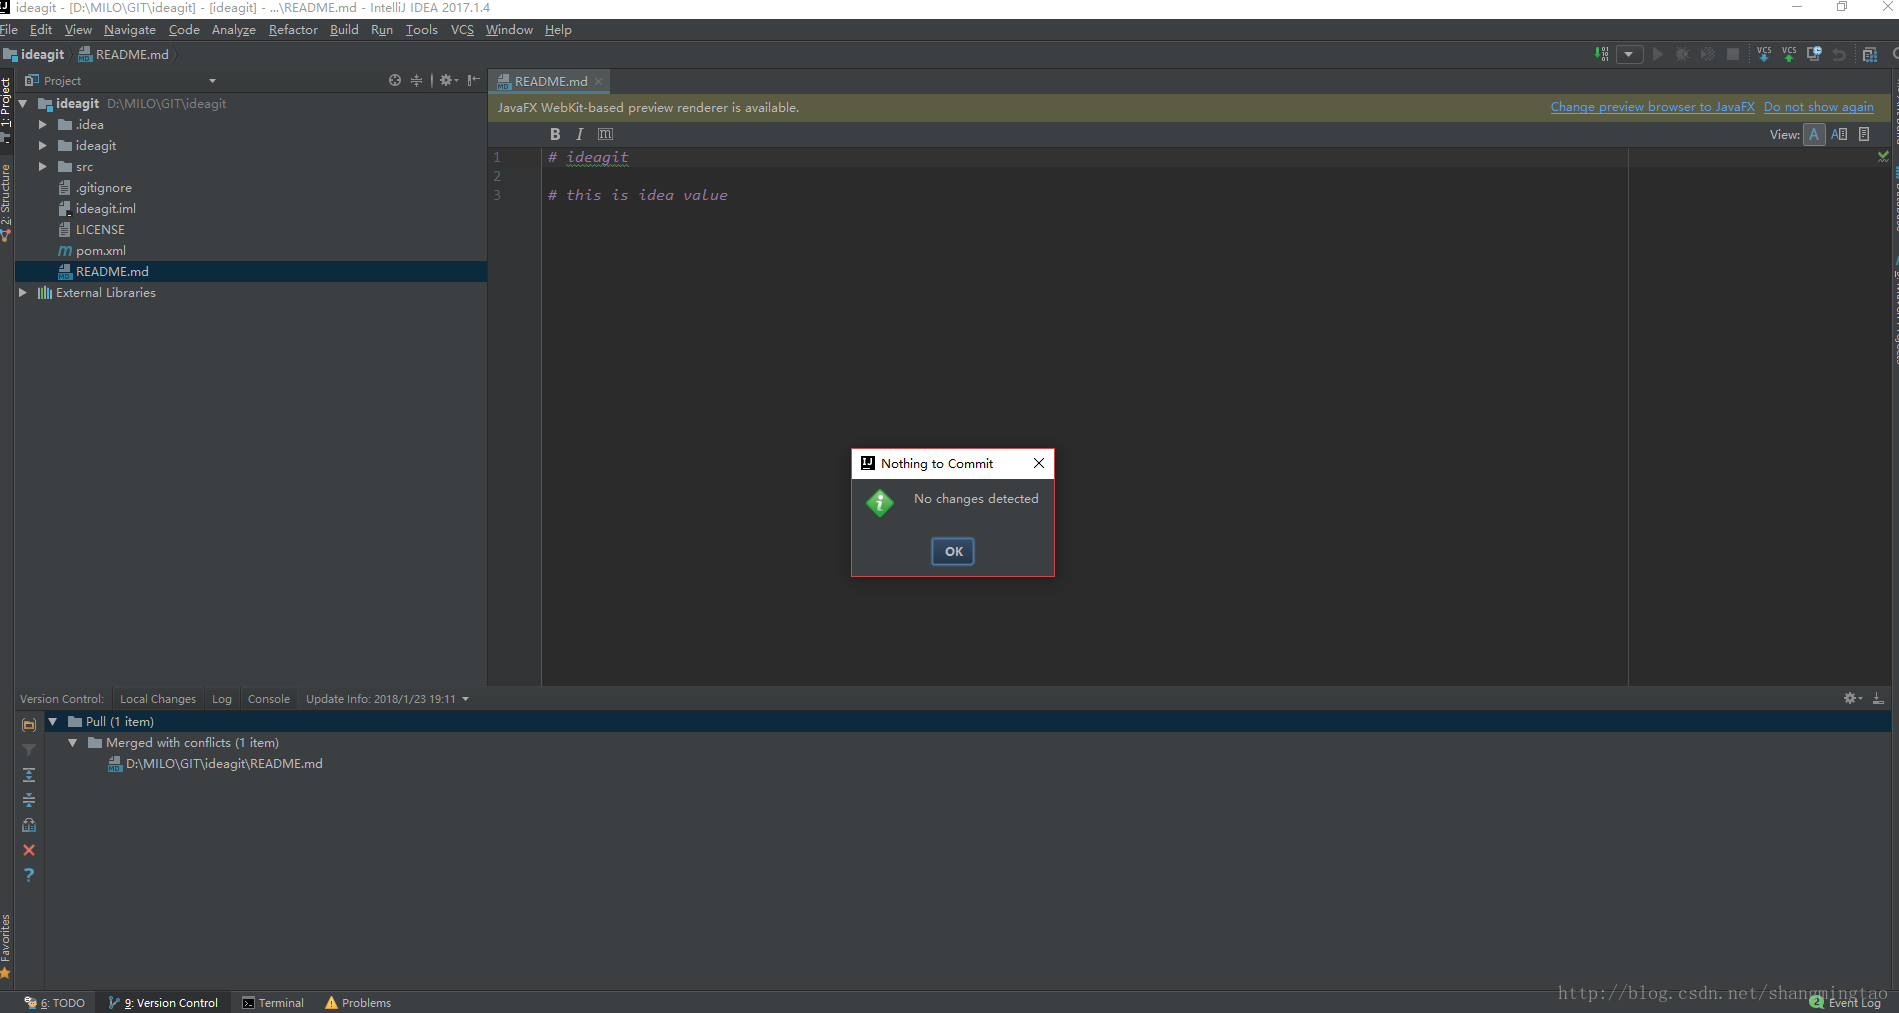
Task: Expand External Libraries node
Action: (x=23, y=293)
